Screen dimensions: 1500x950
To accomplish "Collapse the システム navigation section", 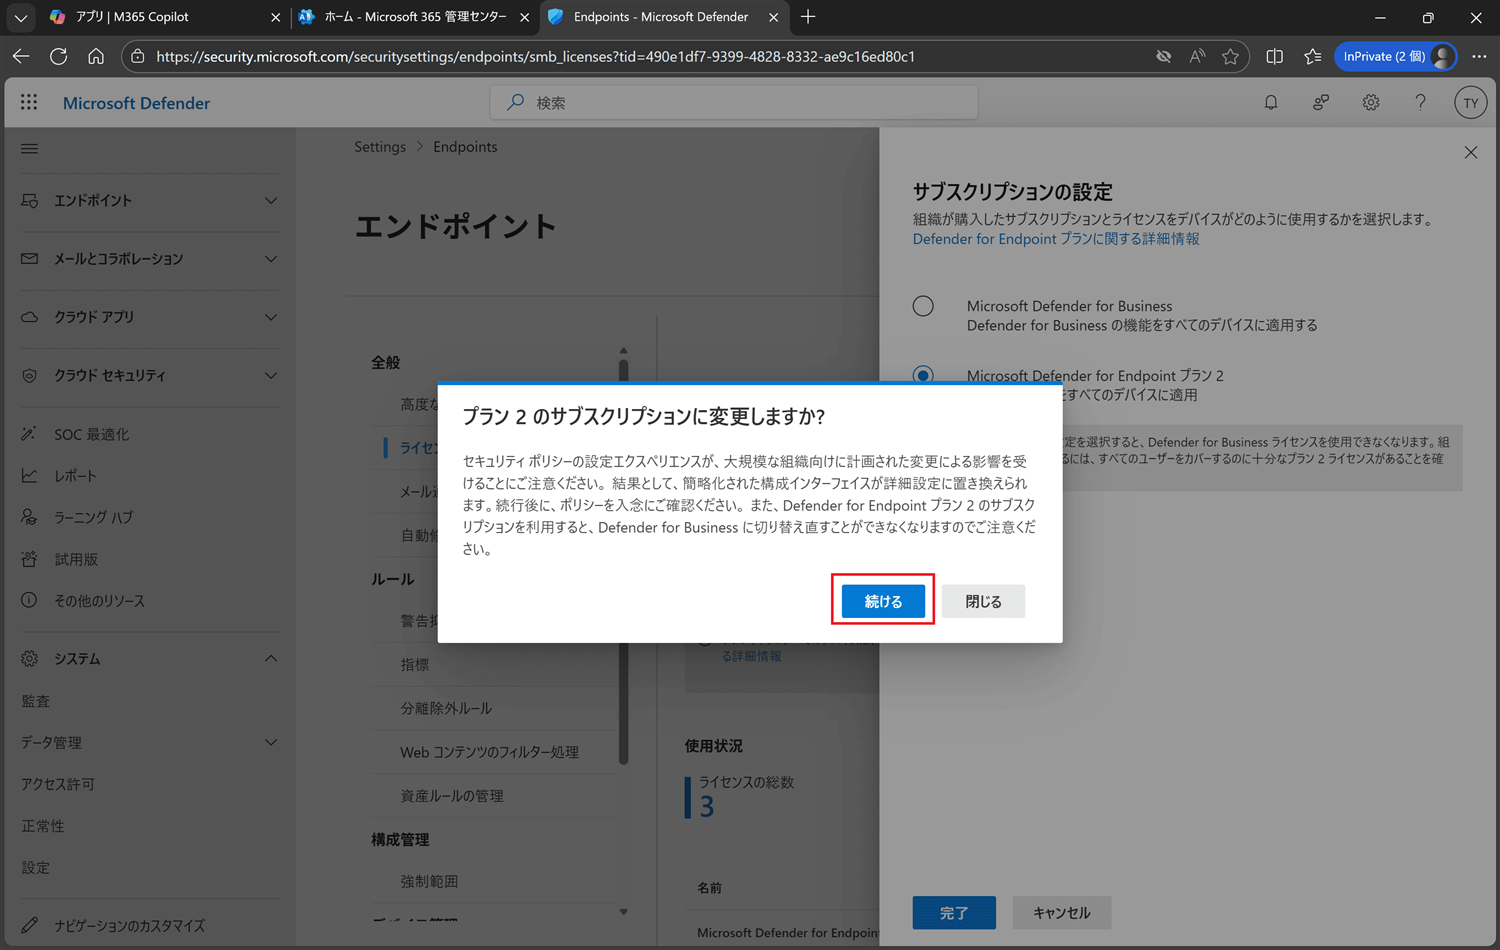I will pyautogui.click(x=271, y=659).
